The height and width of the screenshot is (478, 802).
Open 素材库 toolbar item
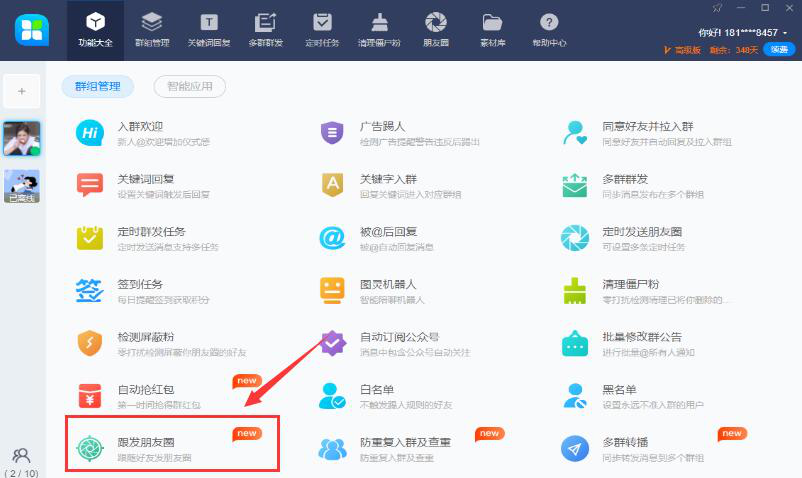[x=493, y=31]
